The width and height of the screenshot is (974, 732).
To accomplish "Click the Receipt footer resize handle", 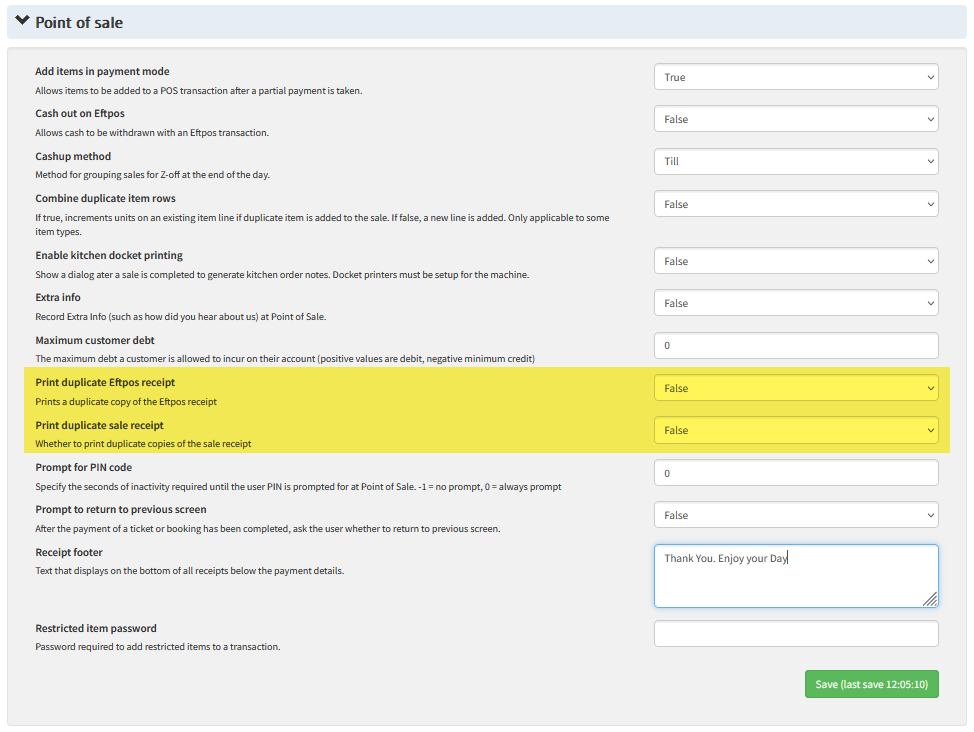I will 930,599.
